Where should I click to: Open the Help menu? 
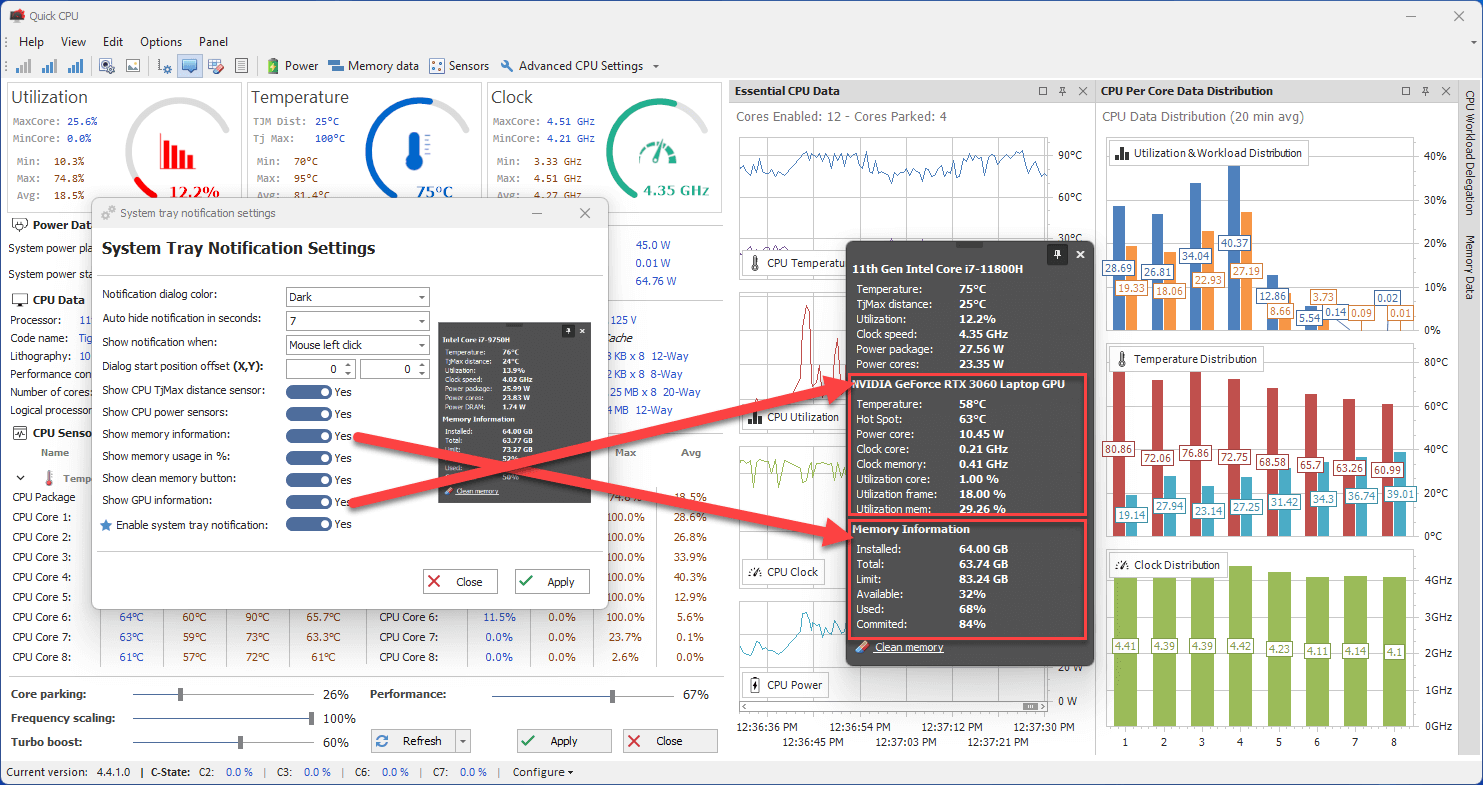pos(31,42)
